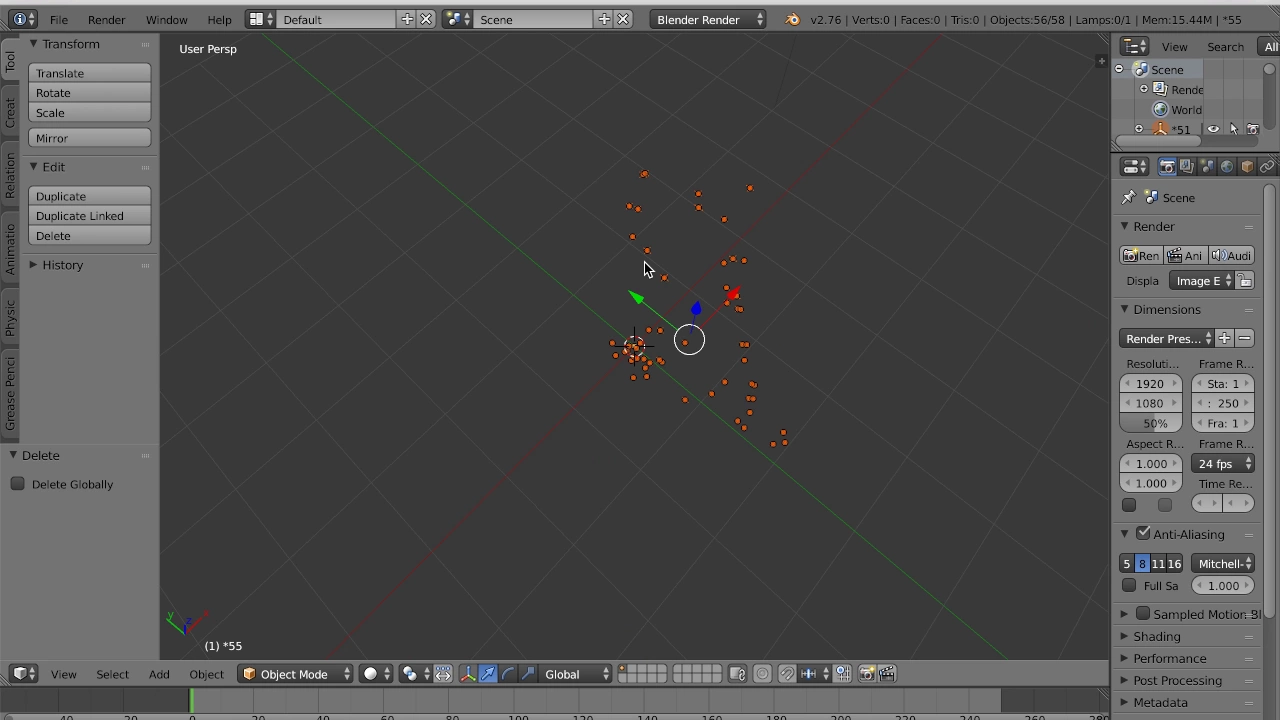
Task: Expand the History panel
Action: (33, 265)
